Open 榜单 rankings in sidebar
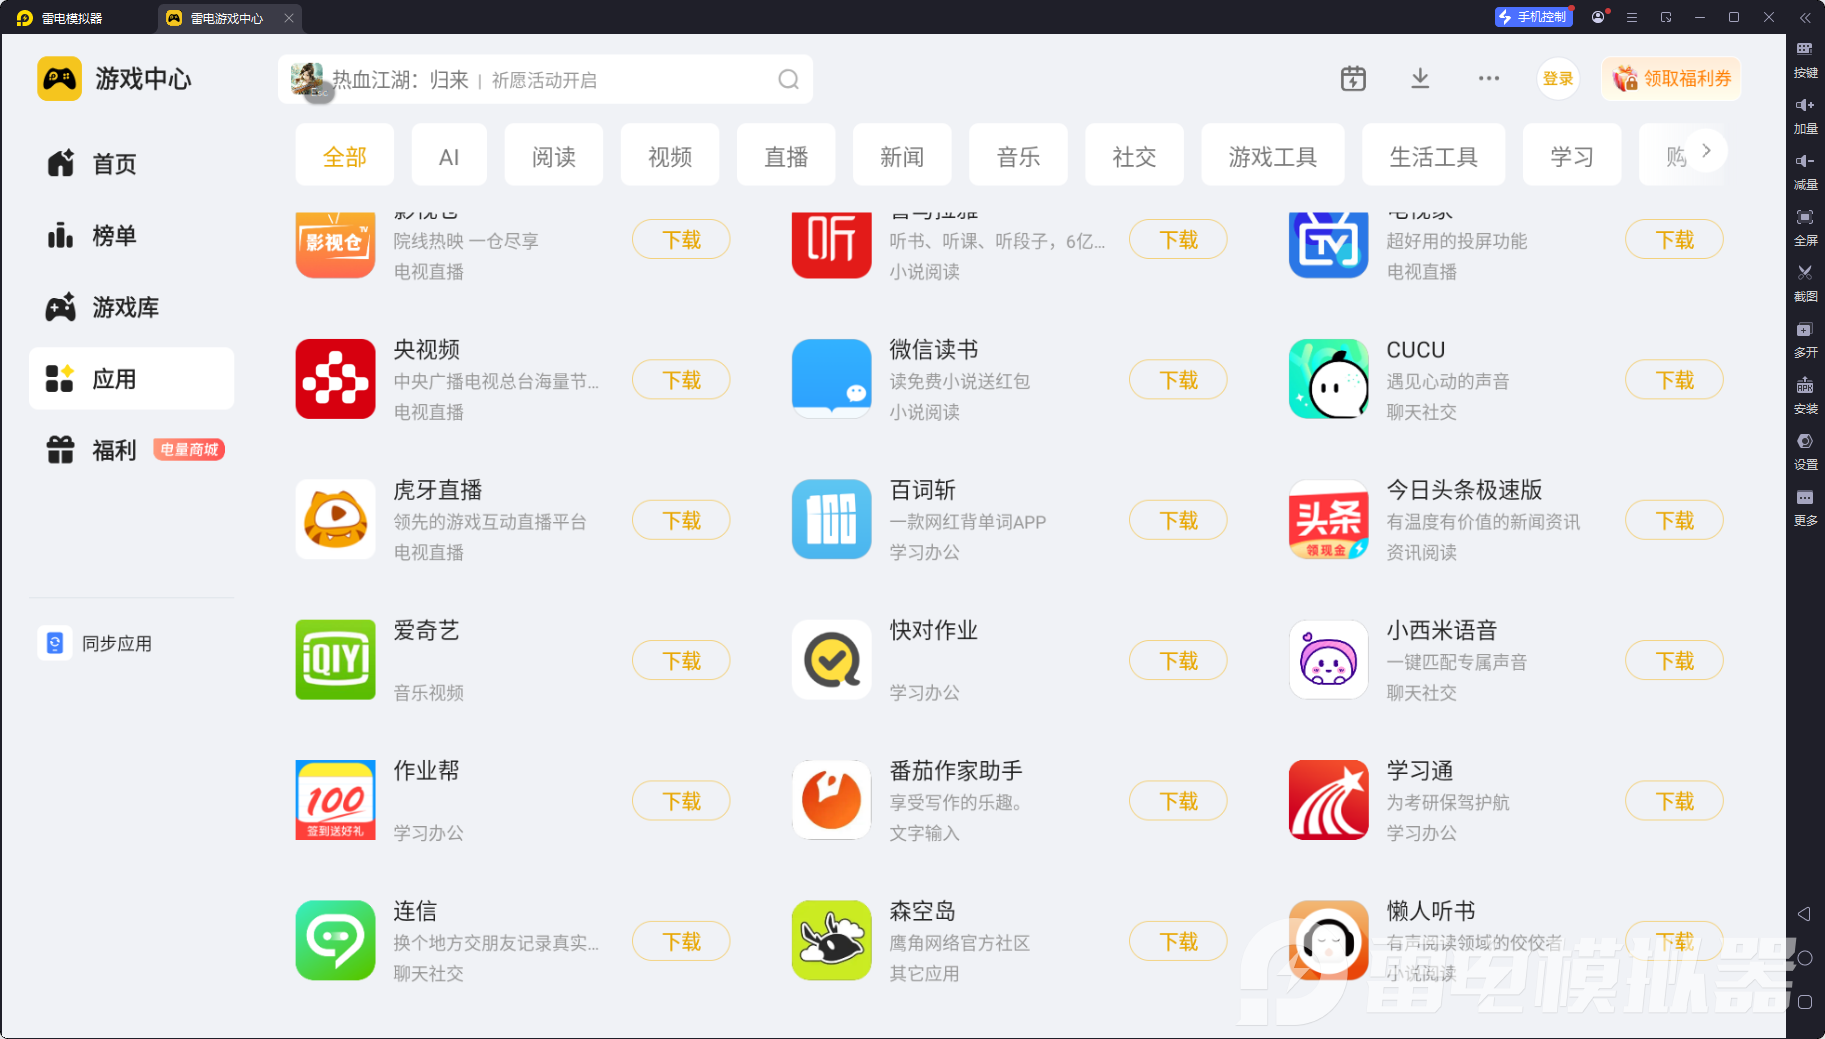The width and height of the screenshot is (1825, 1039). pyautogui.click(x=131, y=235)
